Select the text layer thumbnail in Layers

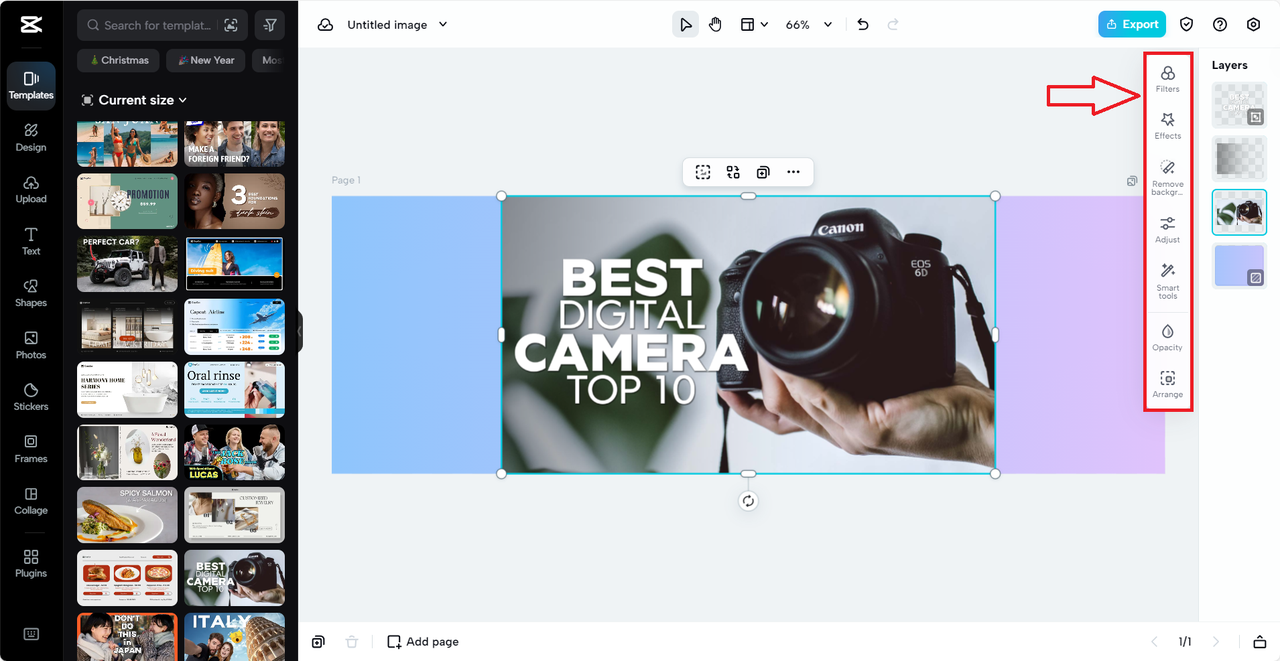[x=1239, y=105]
